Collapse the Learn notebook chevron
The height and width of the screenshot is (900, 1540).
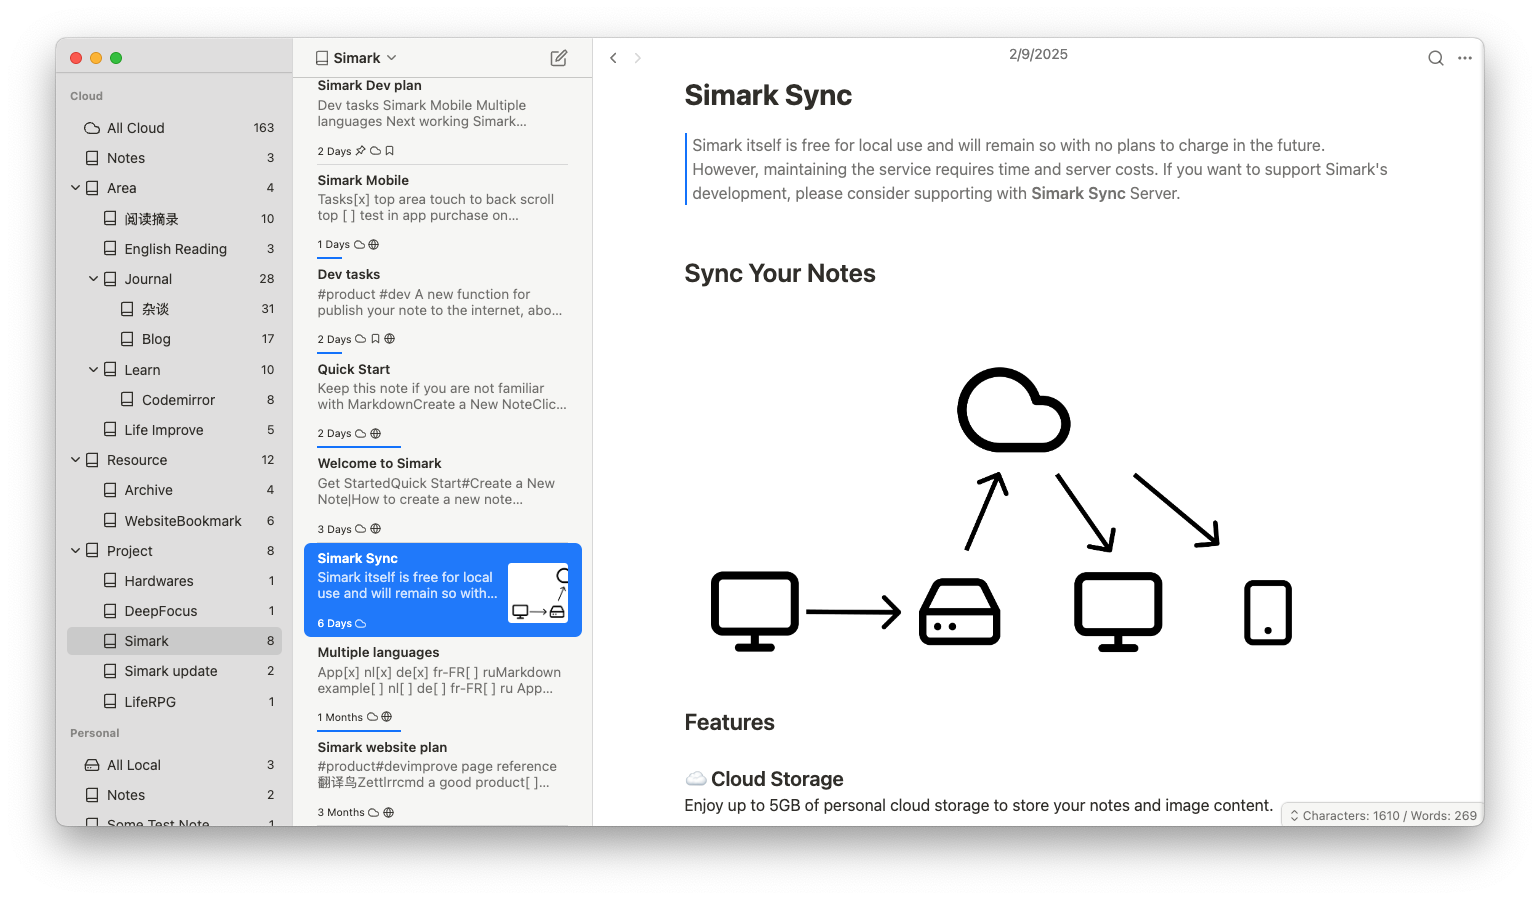(x=93, y=370)
